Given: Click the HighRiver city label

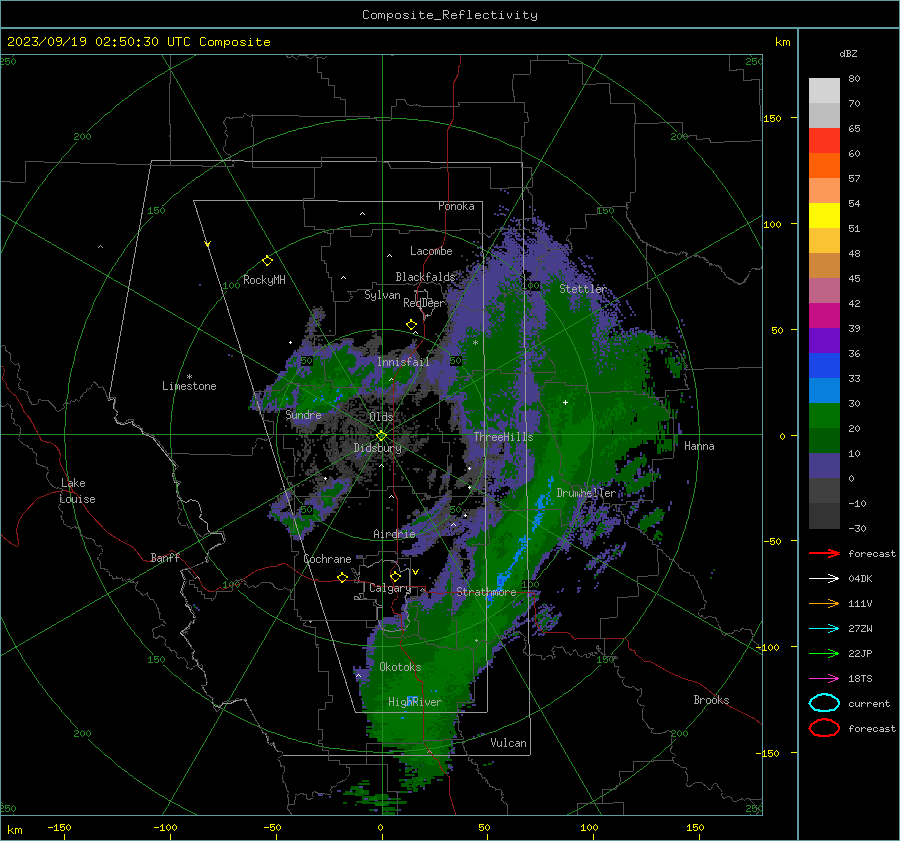Looking at the screenshot, I should click(x=415, y=703).
